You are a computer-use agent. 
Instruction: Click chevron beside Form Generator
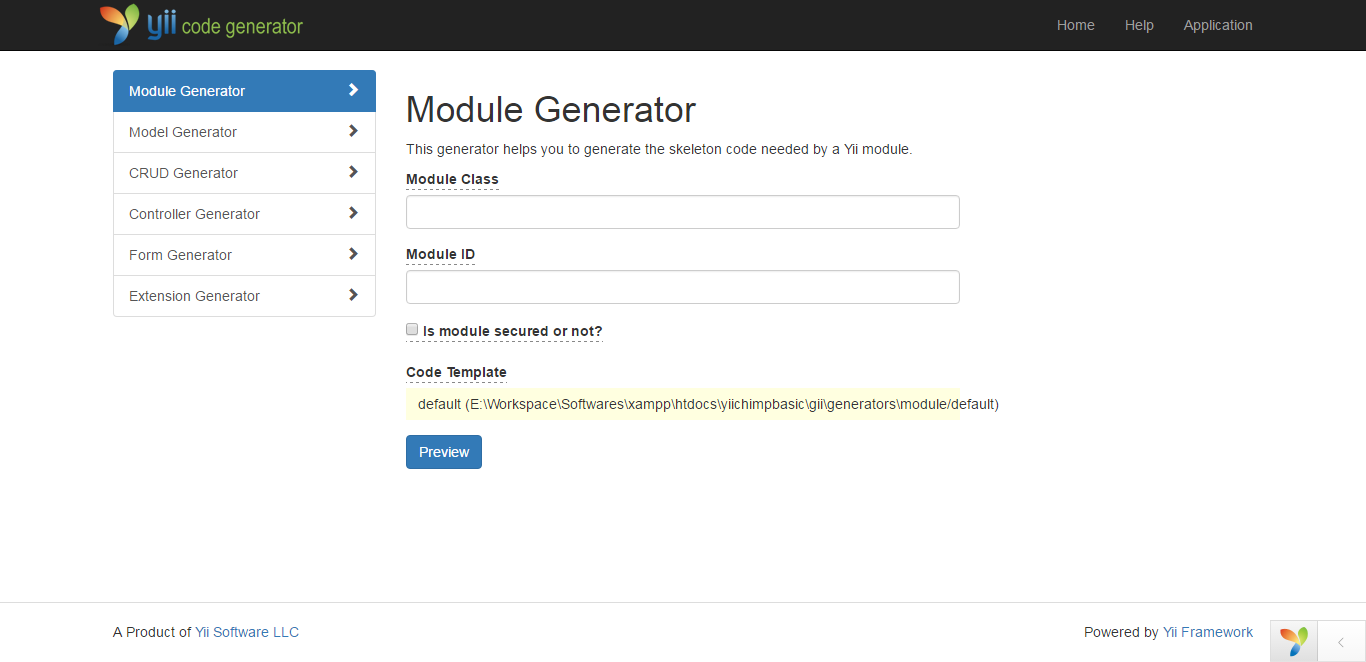[353, 254]
